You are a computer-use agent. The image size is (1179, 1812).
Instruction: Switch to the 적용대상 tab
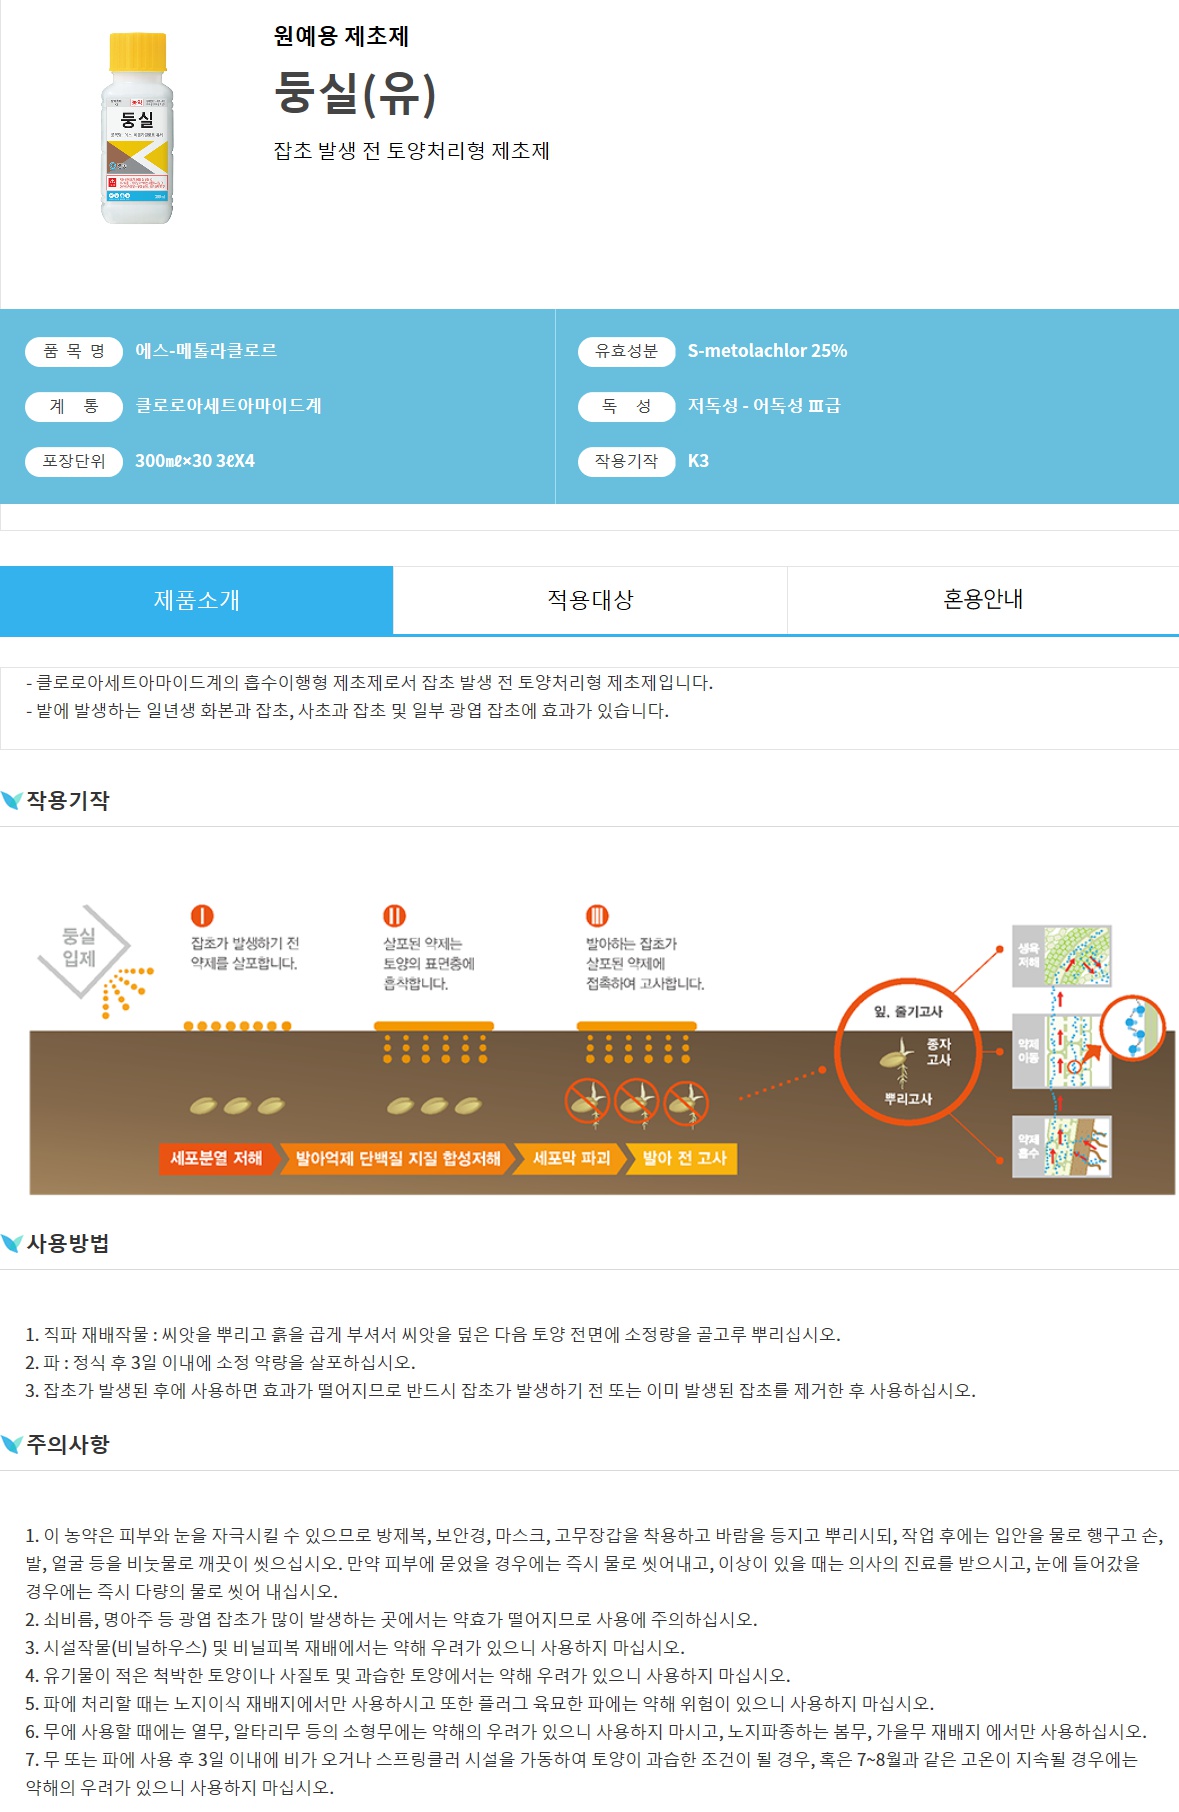pos(590,600)
